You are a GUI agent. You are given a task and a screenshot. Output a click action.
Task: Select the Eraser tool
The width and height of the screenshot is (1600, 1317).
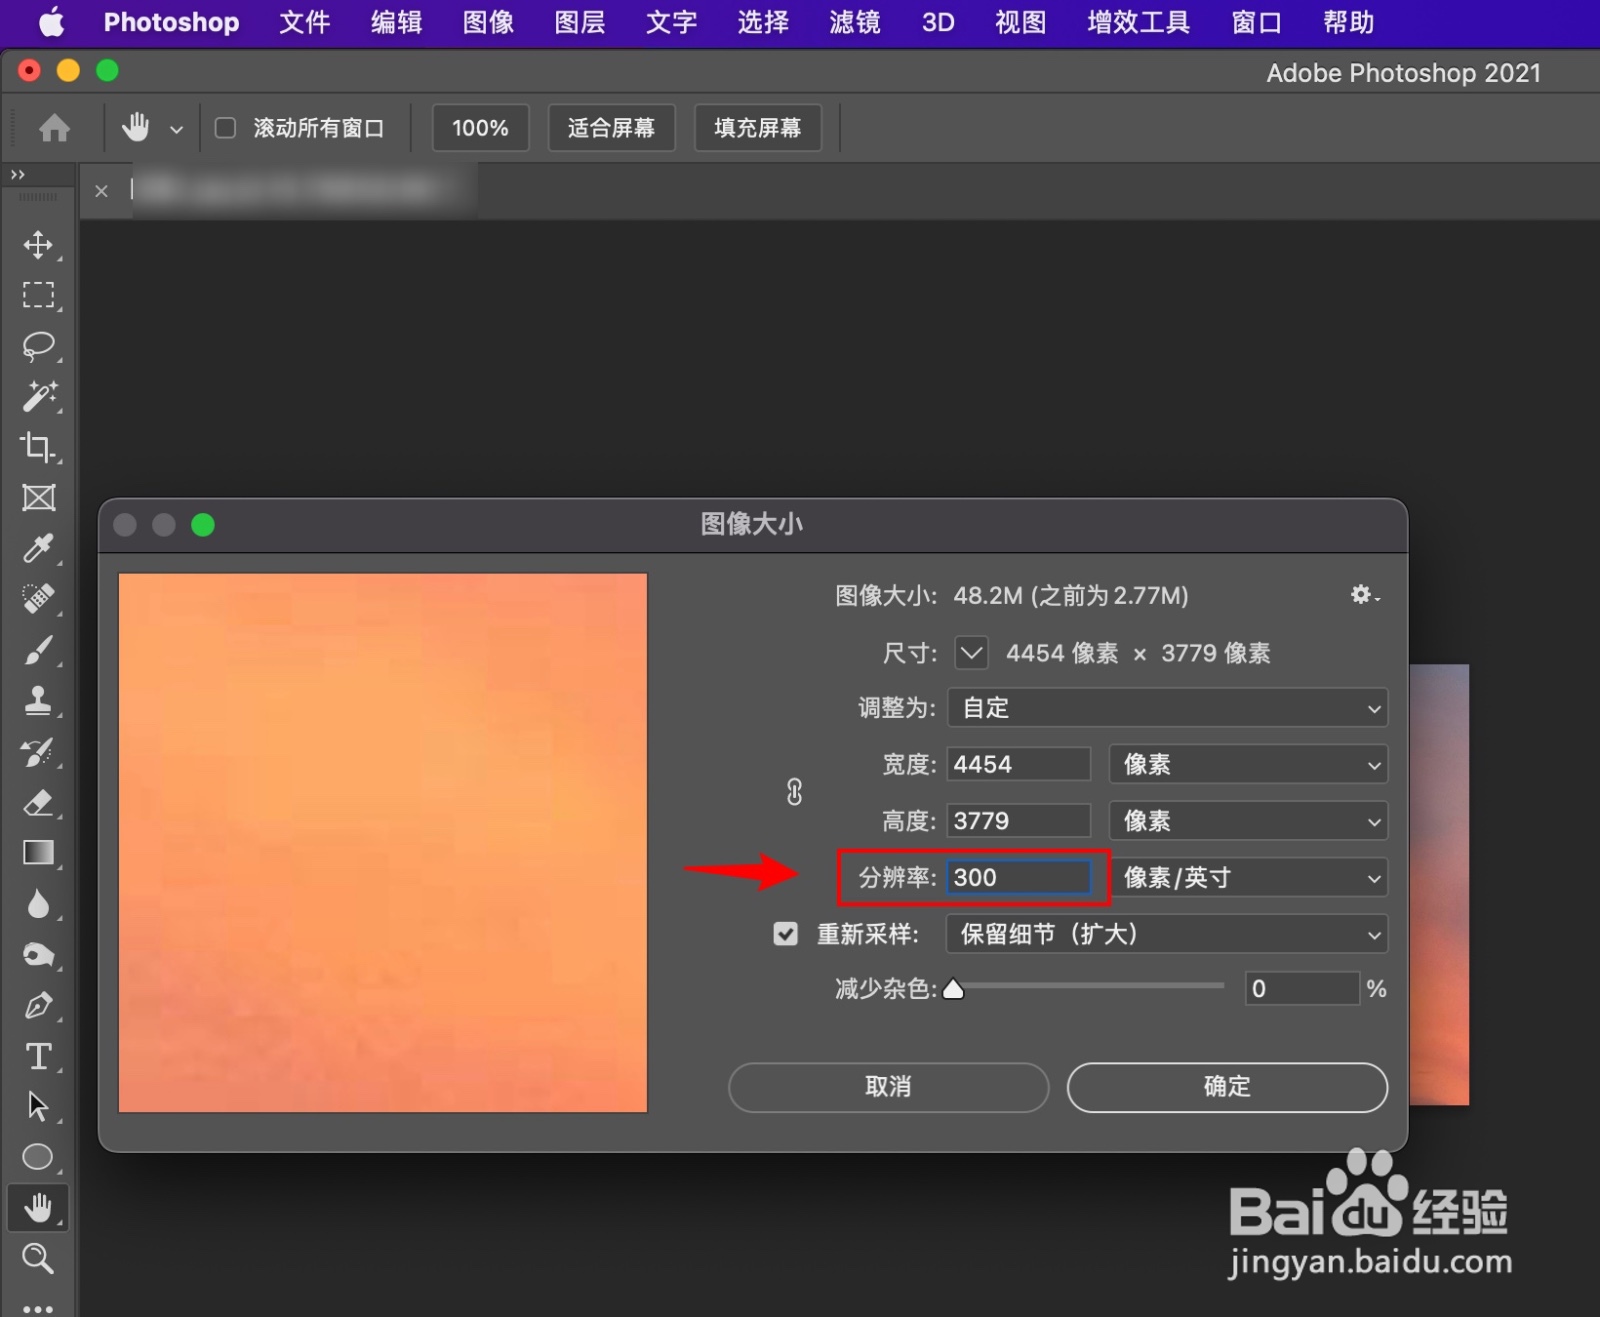tap(38, 802)
